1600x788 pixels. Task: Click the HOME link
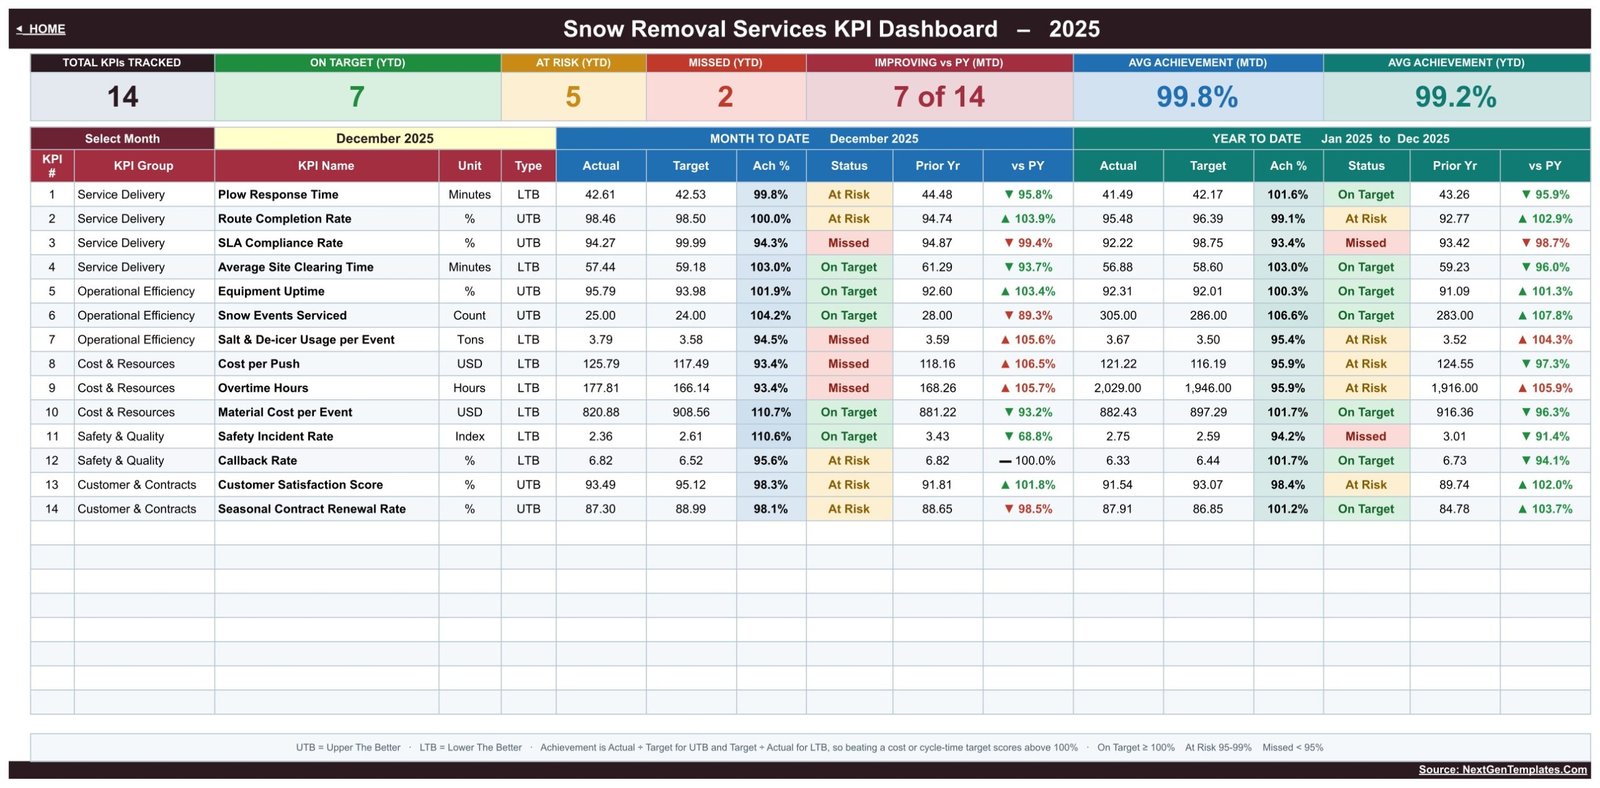(x=41, y=29)
